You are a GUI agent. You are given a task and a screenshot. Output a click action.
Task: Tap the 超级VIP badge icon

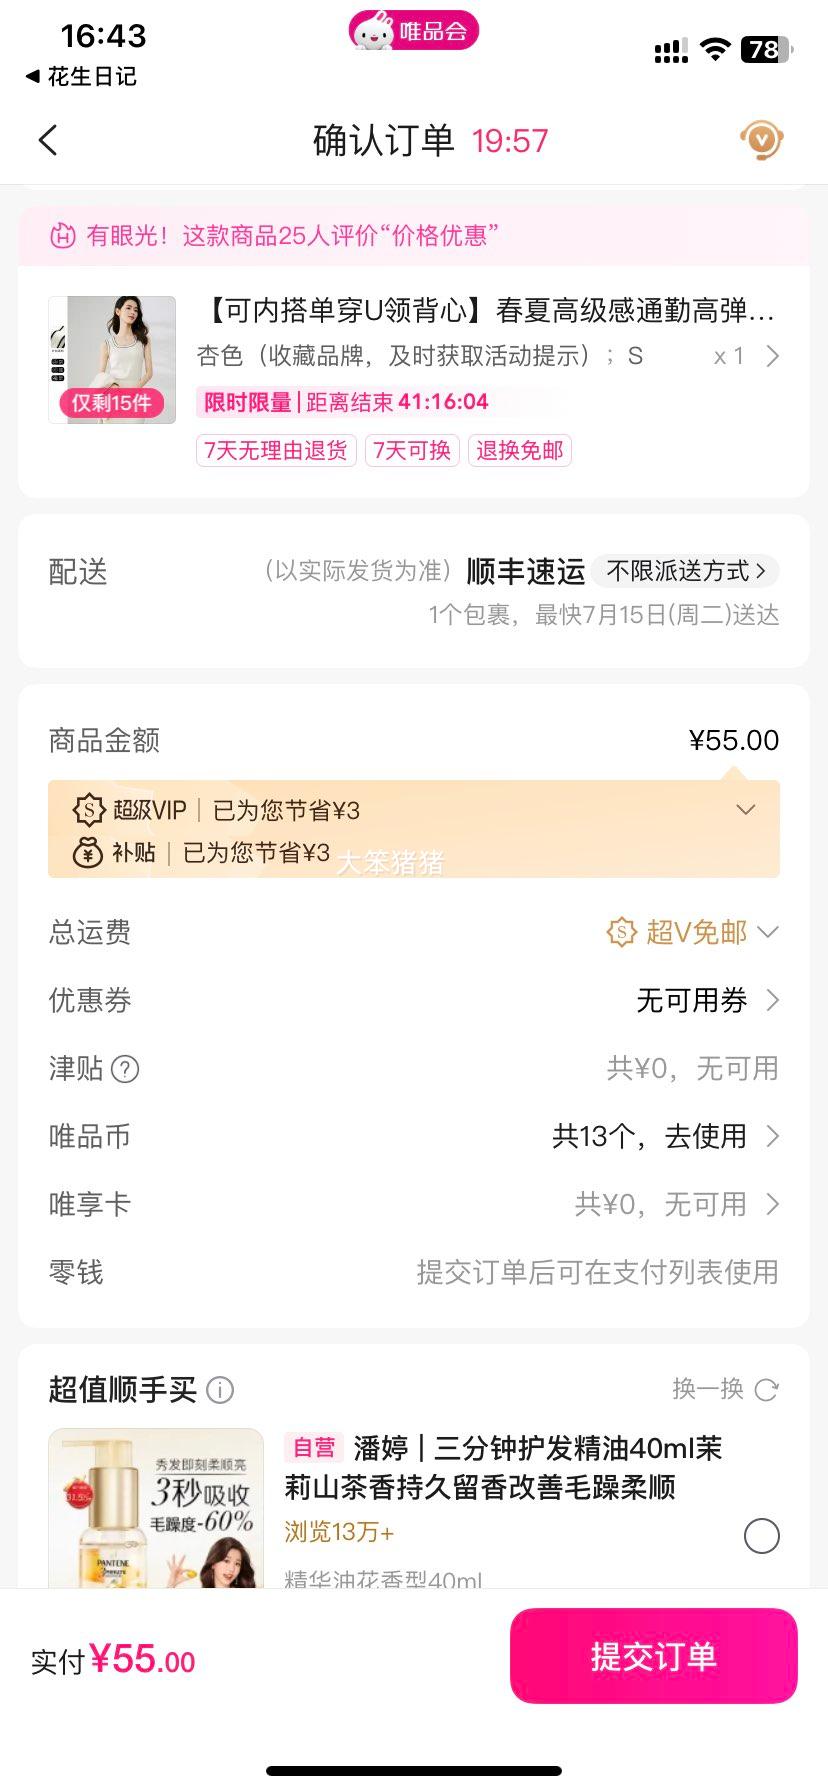tap(89, 810)
